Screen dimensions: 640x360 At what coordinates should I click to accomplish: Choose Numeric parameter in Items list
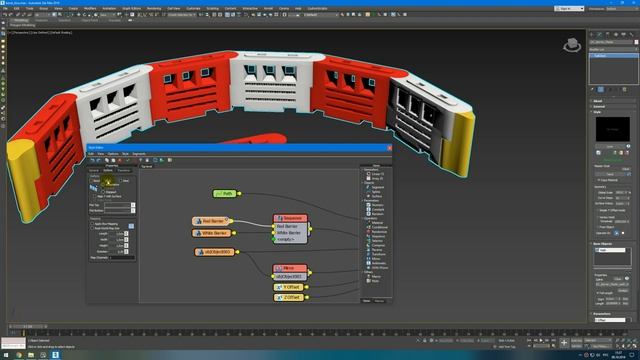point(375,205)
